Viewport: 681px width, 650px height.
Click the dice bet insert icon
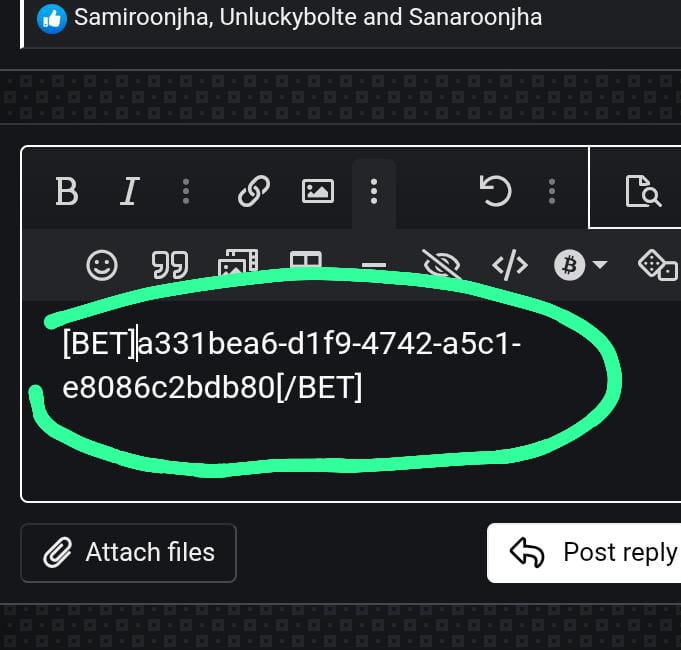pos(657,265)
